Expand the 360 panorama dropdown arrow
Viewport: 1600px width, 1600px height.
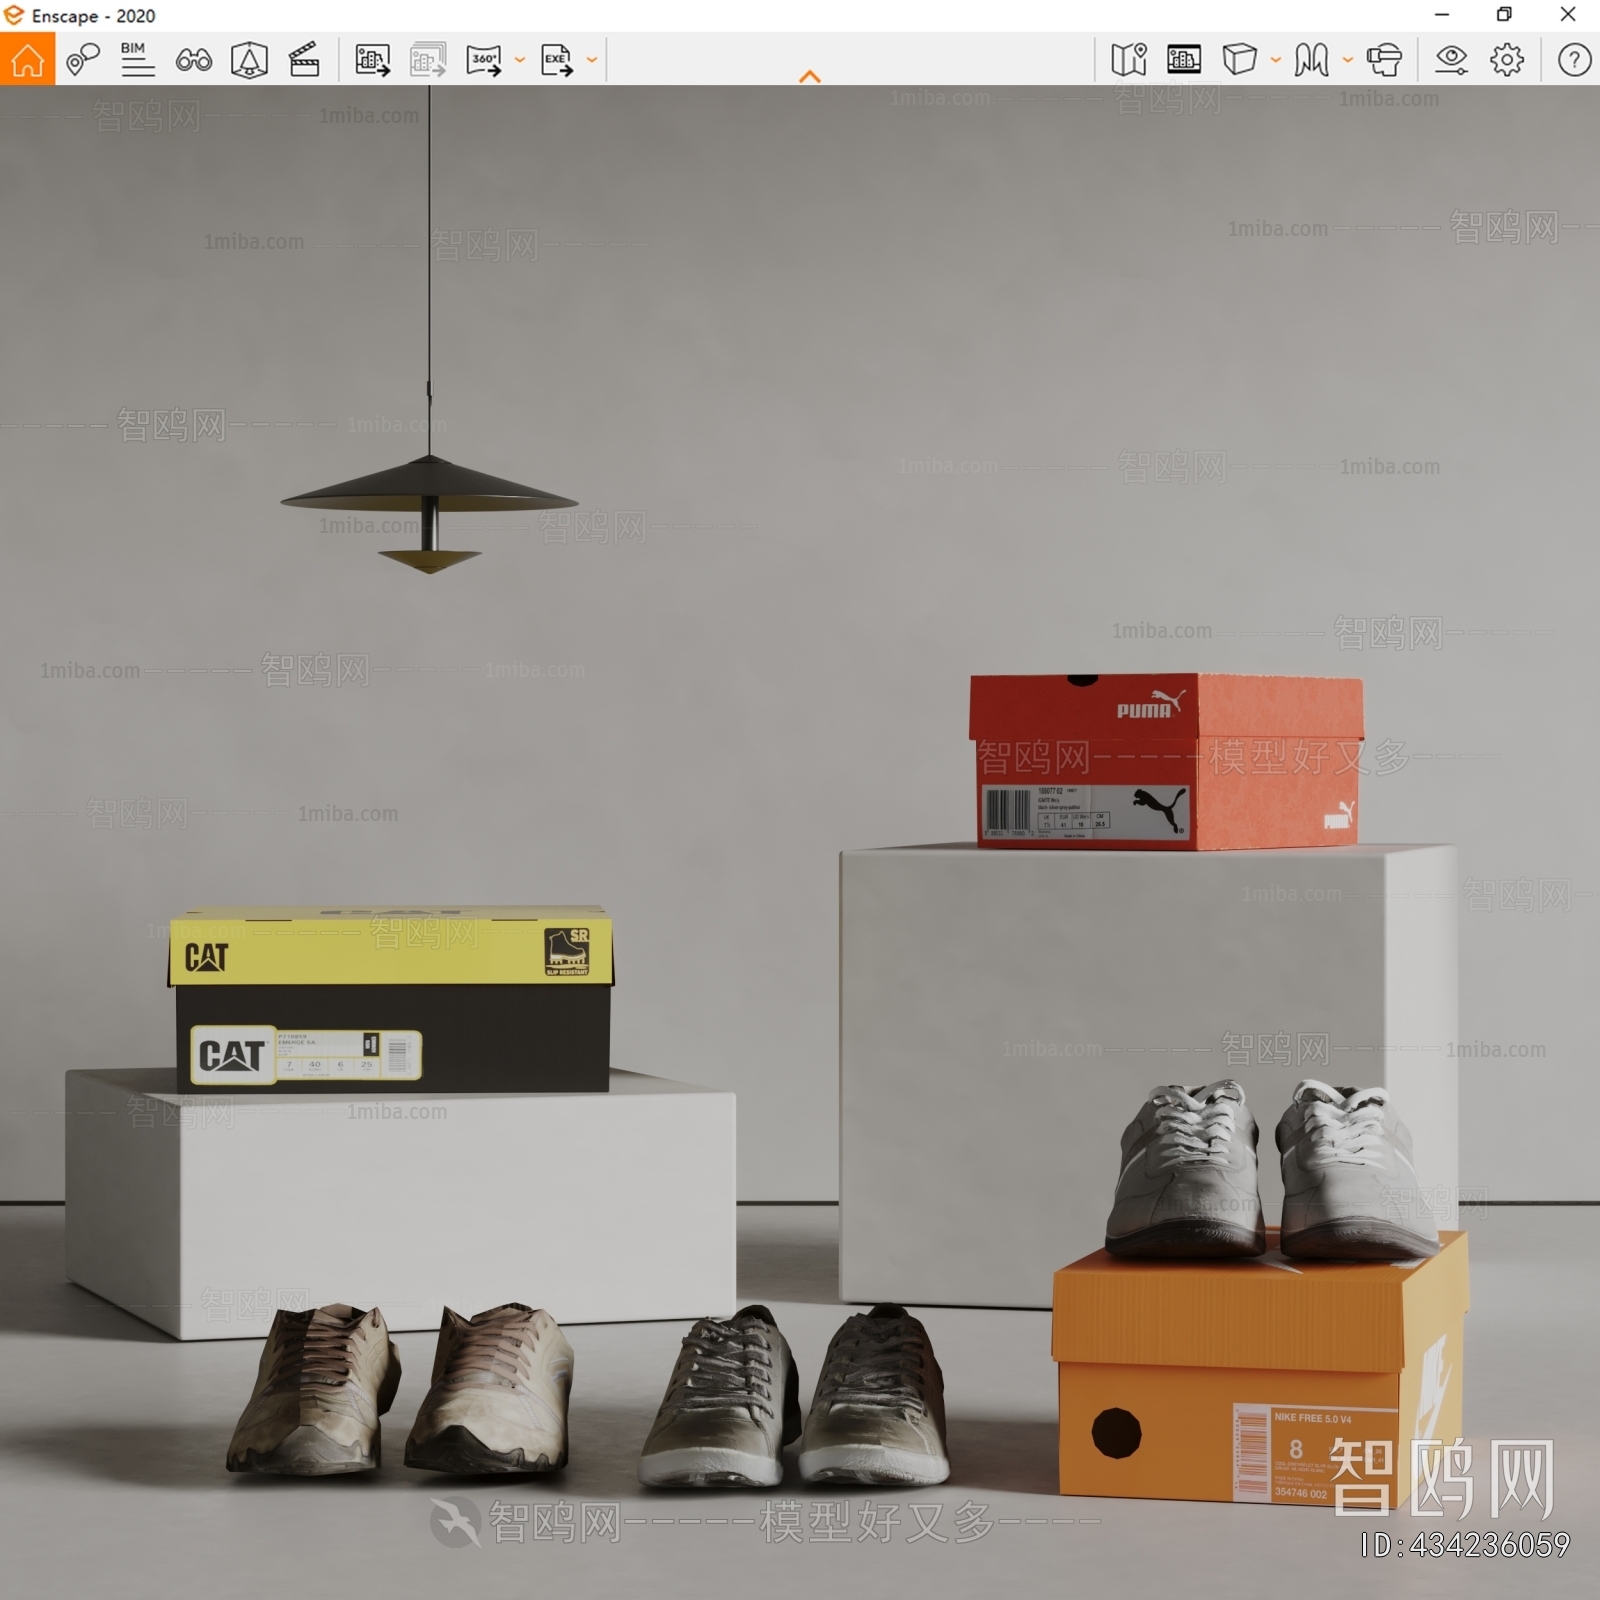[520, 60]
